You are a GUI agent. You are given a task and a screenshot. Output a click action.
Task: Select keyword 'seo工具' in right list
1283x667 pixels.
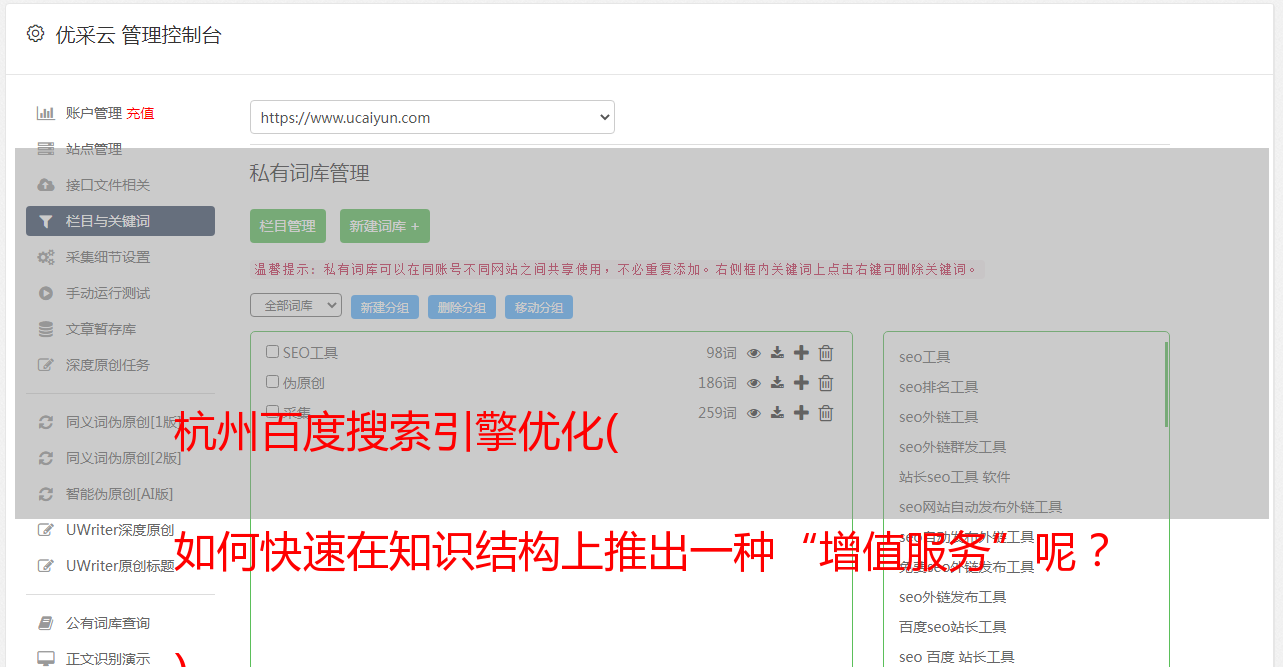pos(925,357)
